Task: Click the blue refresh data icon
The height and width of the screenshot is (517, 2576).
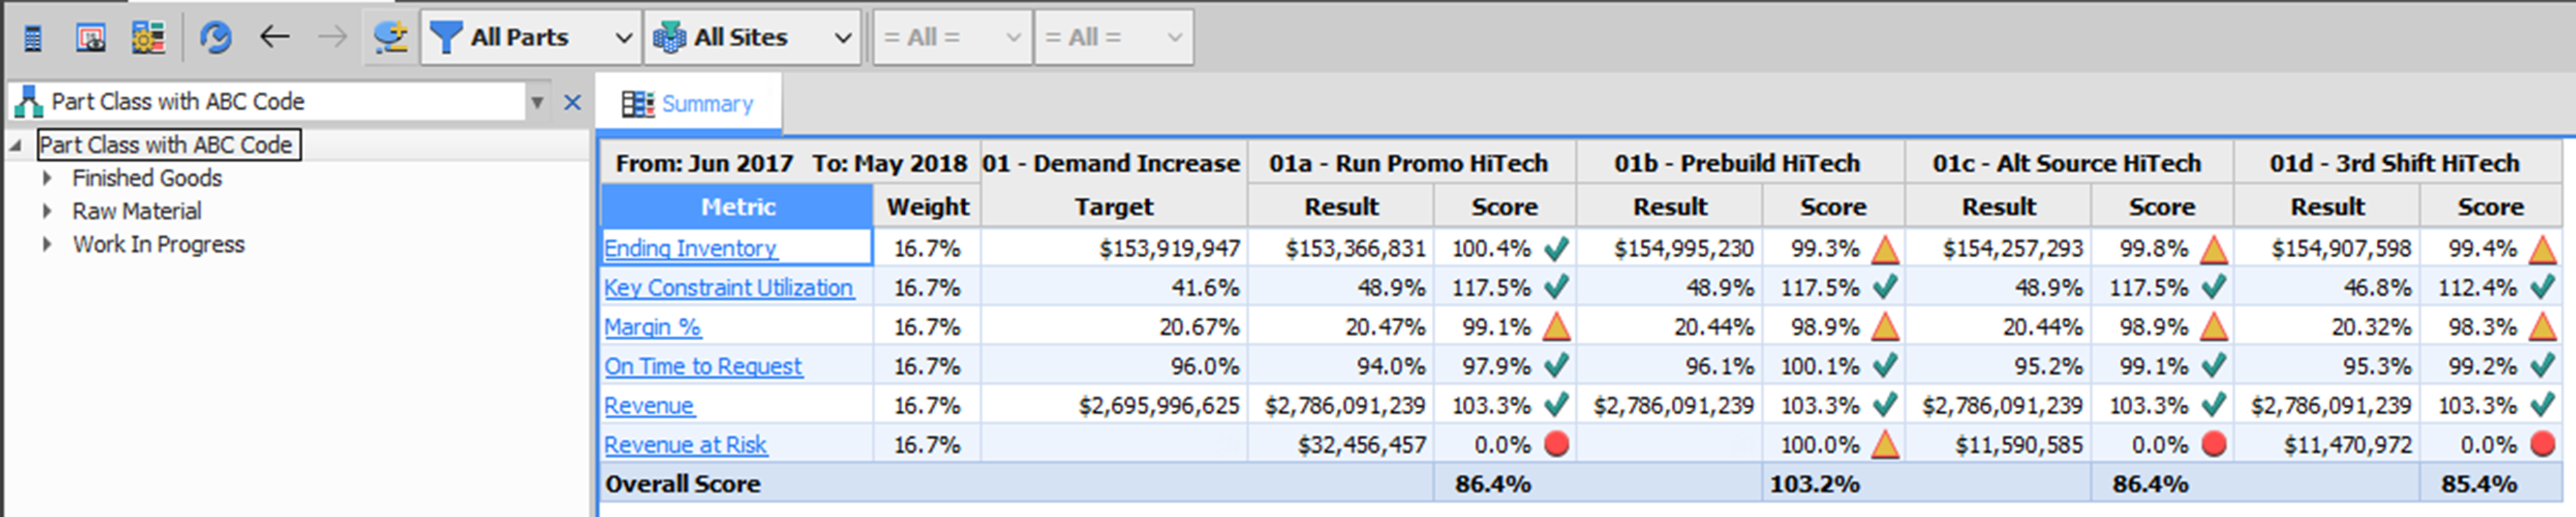Action: click(x=215, y=38)
